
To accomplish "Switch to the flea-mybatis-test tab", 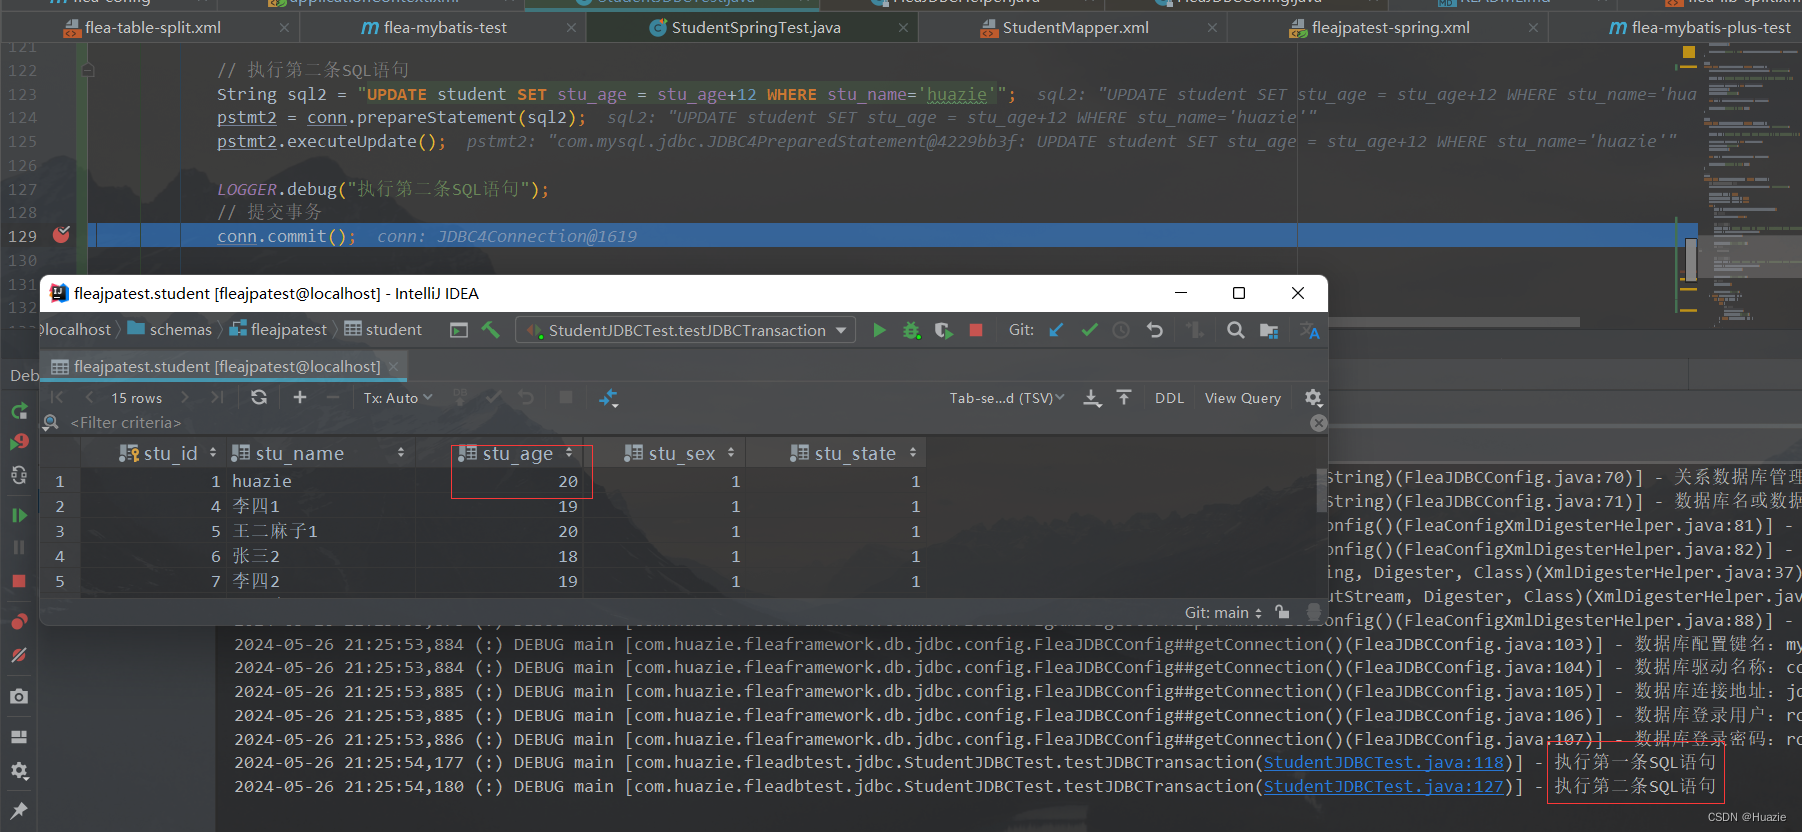I will [x=445, y=28].
